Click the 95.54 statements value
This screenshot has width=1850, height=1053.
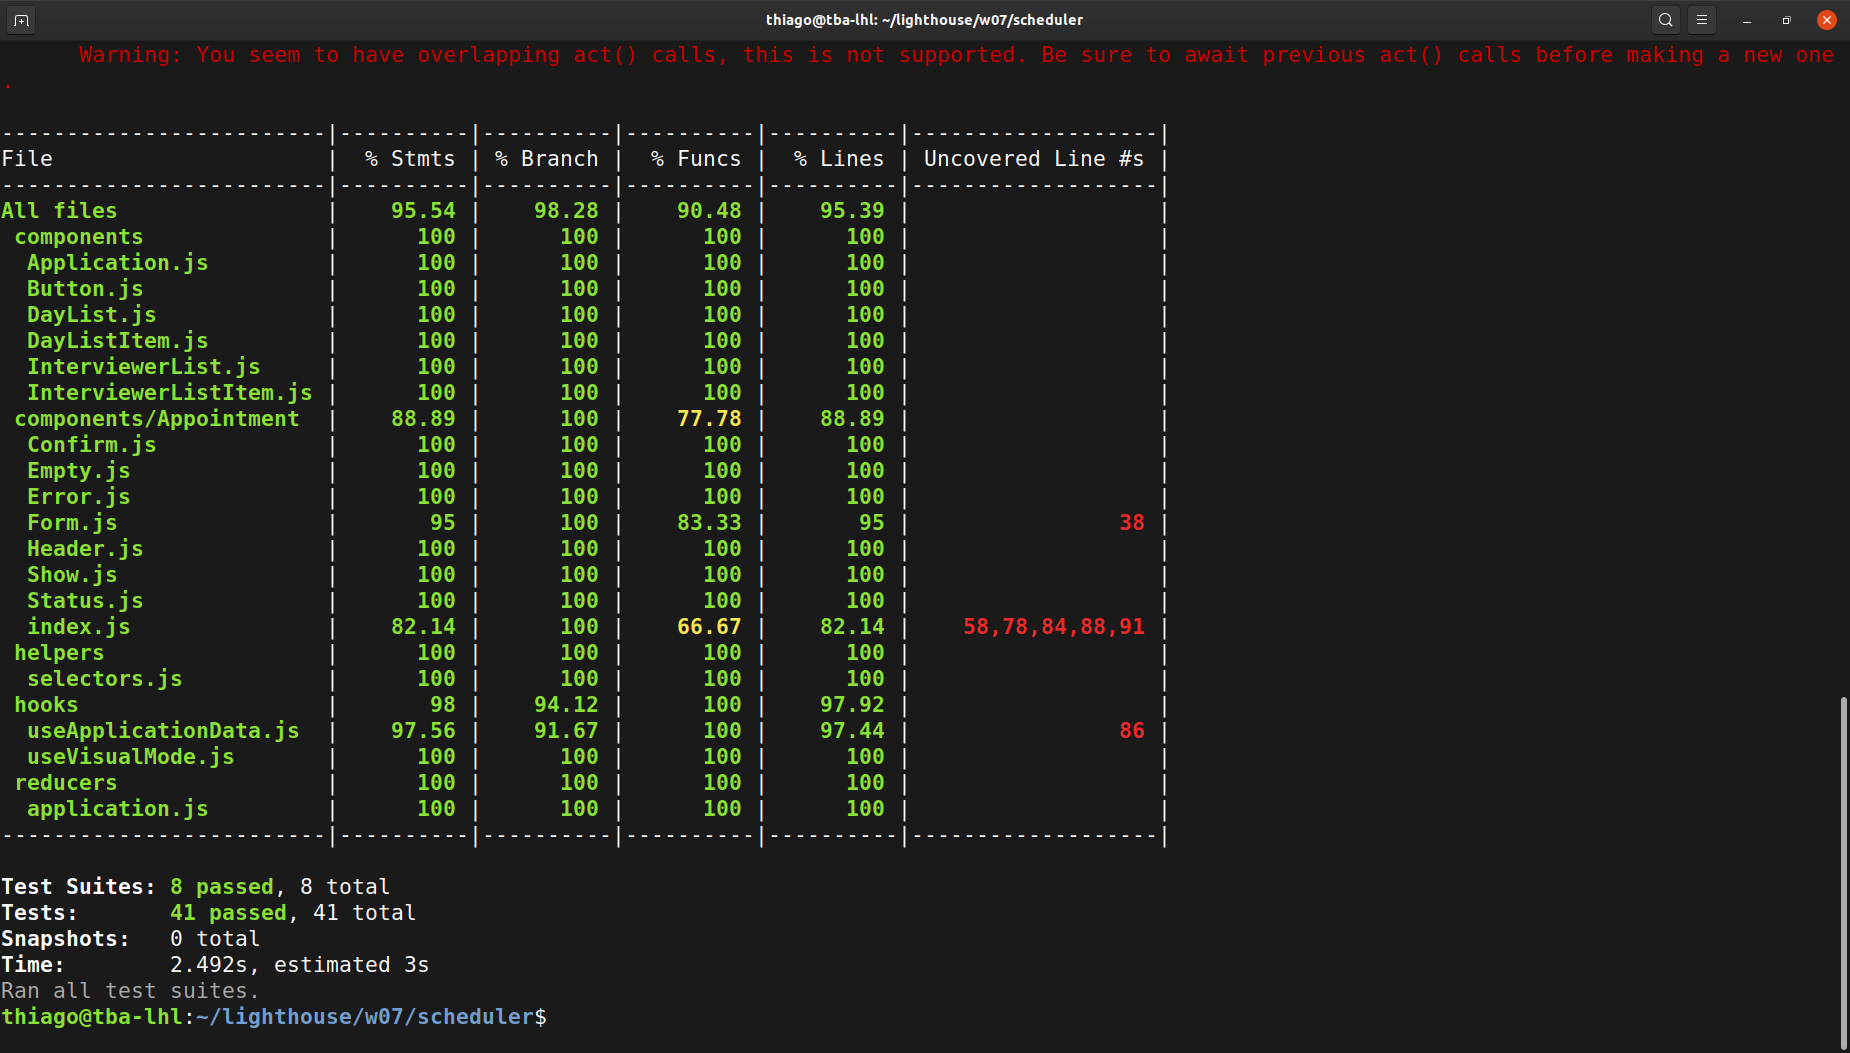click(423, 211)
